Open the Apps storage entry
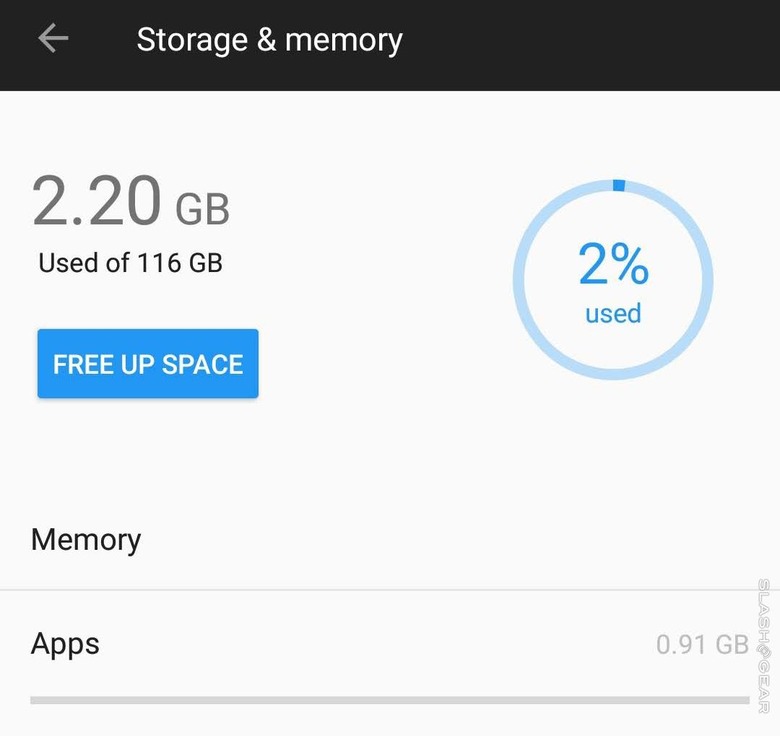 pyautogui.click(x=66, y=643)
